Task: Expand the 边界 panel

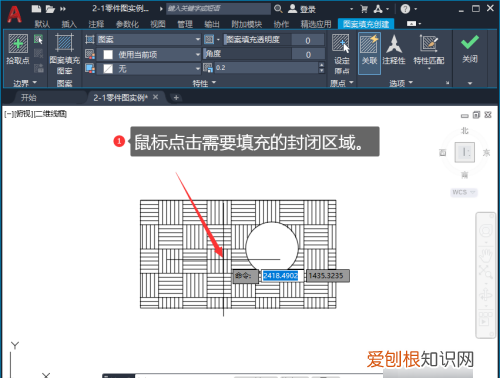Action: 25,83
